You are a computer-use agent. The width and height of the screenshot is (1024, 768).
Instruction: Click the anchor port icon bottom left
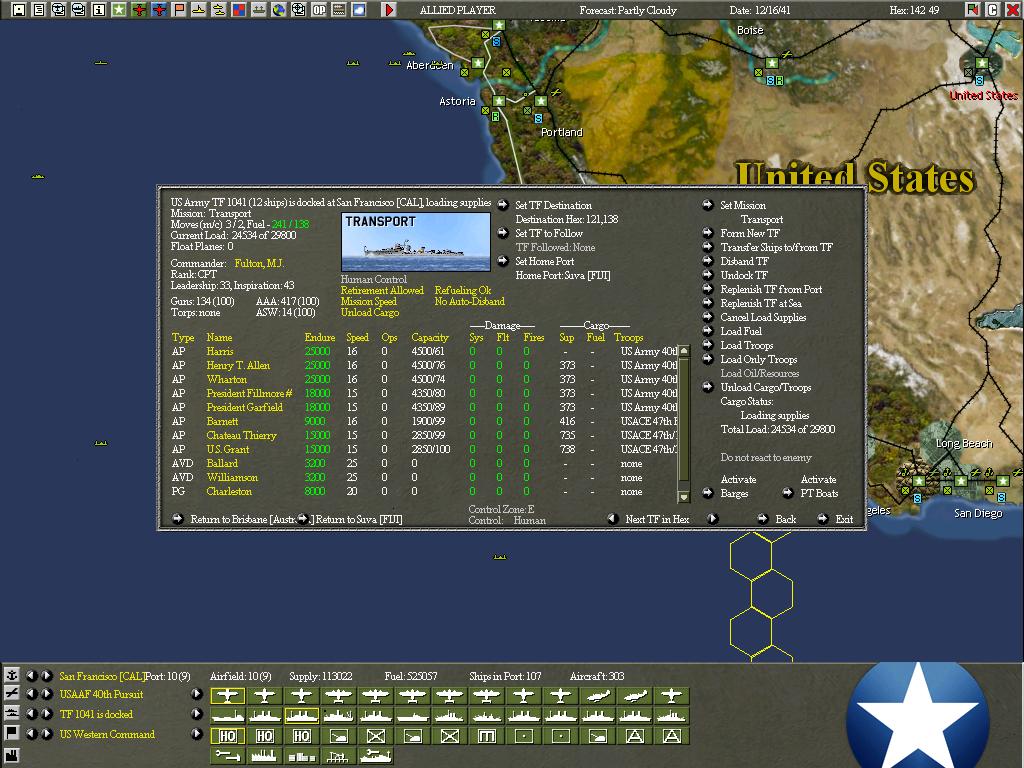tap(11, 675)
